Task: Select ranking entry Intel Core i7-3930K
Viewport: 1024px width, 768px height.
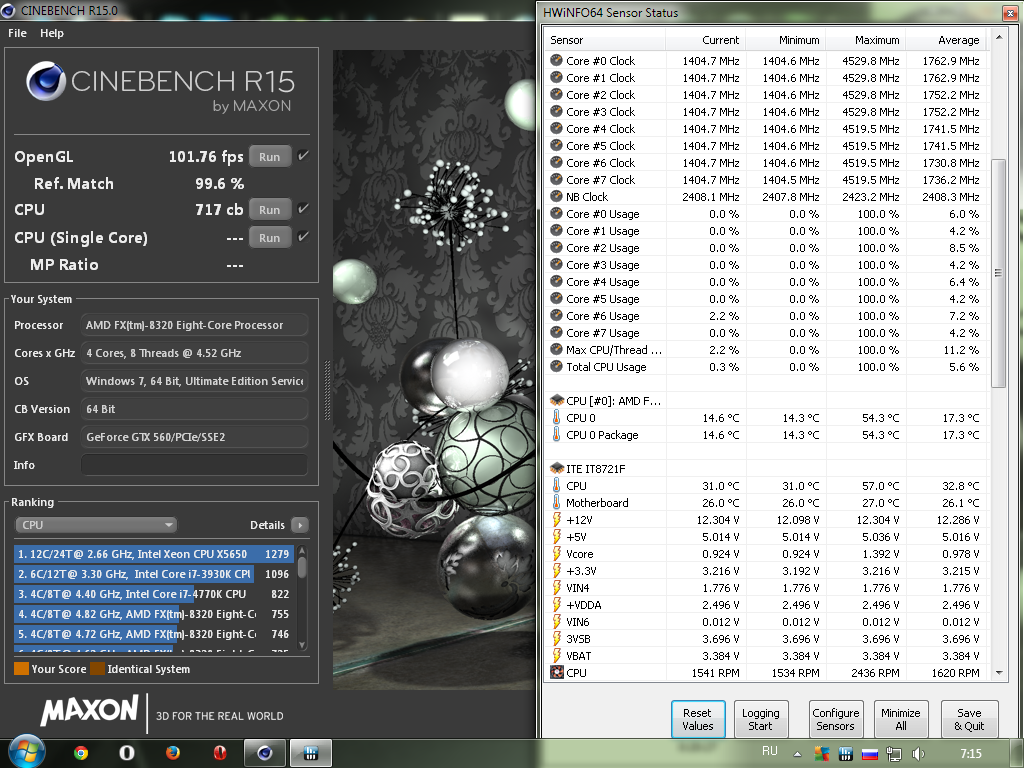Action: coord(154,574)
